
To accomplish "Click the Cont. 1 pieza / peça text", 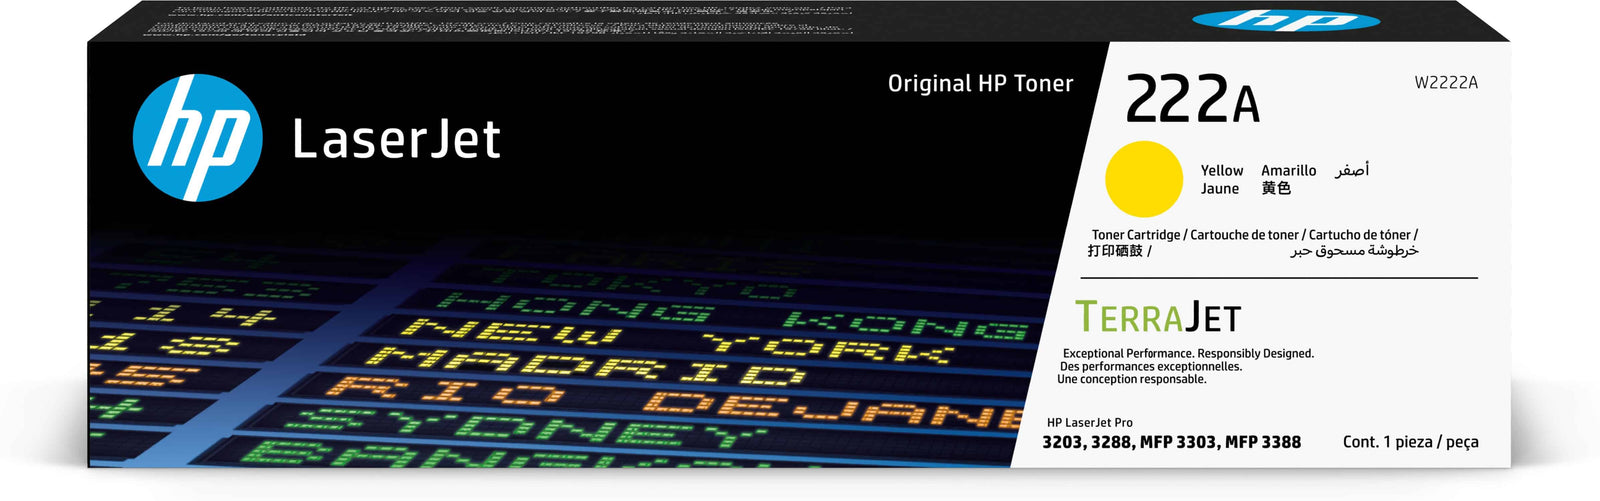I will (x=1410, y=442).
